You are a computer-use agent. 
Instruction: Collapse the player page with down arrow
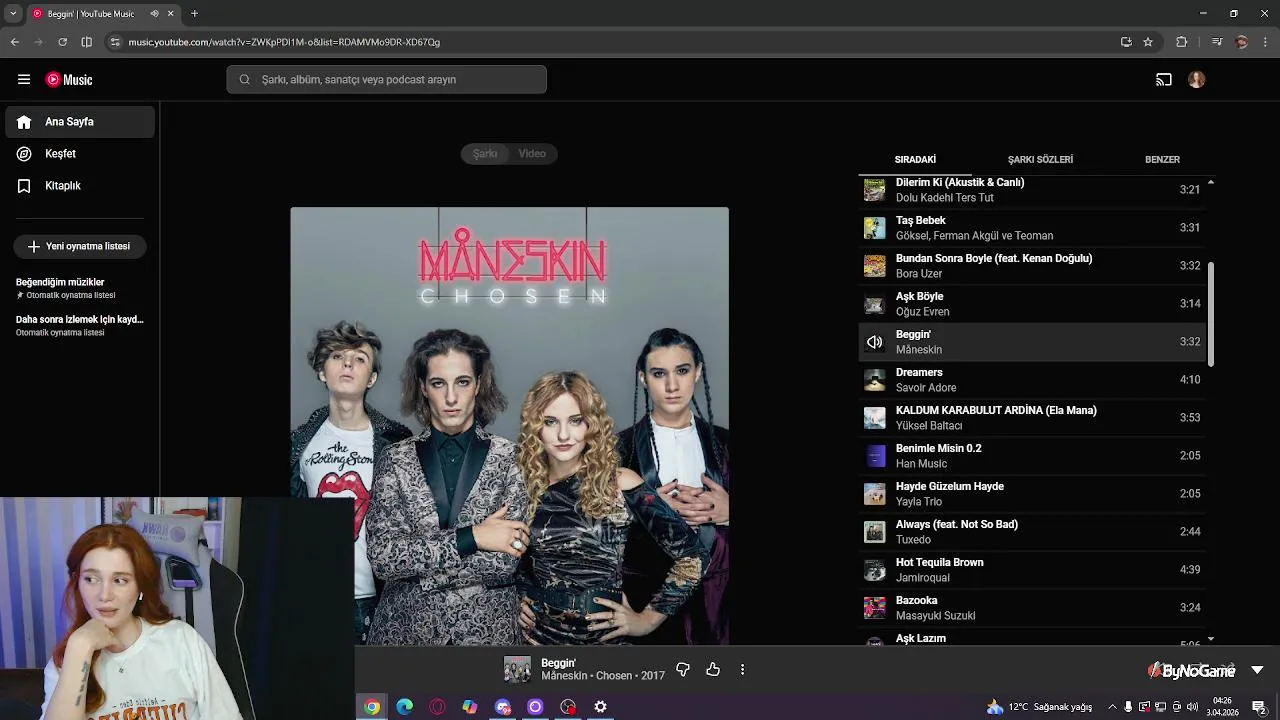click(x=1257, y=670)
